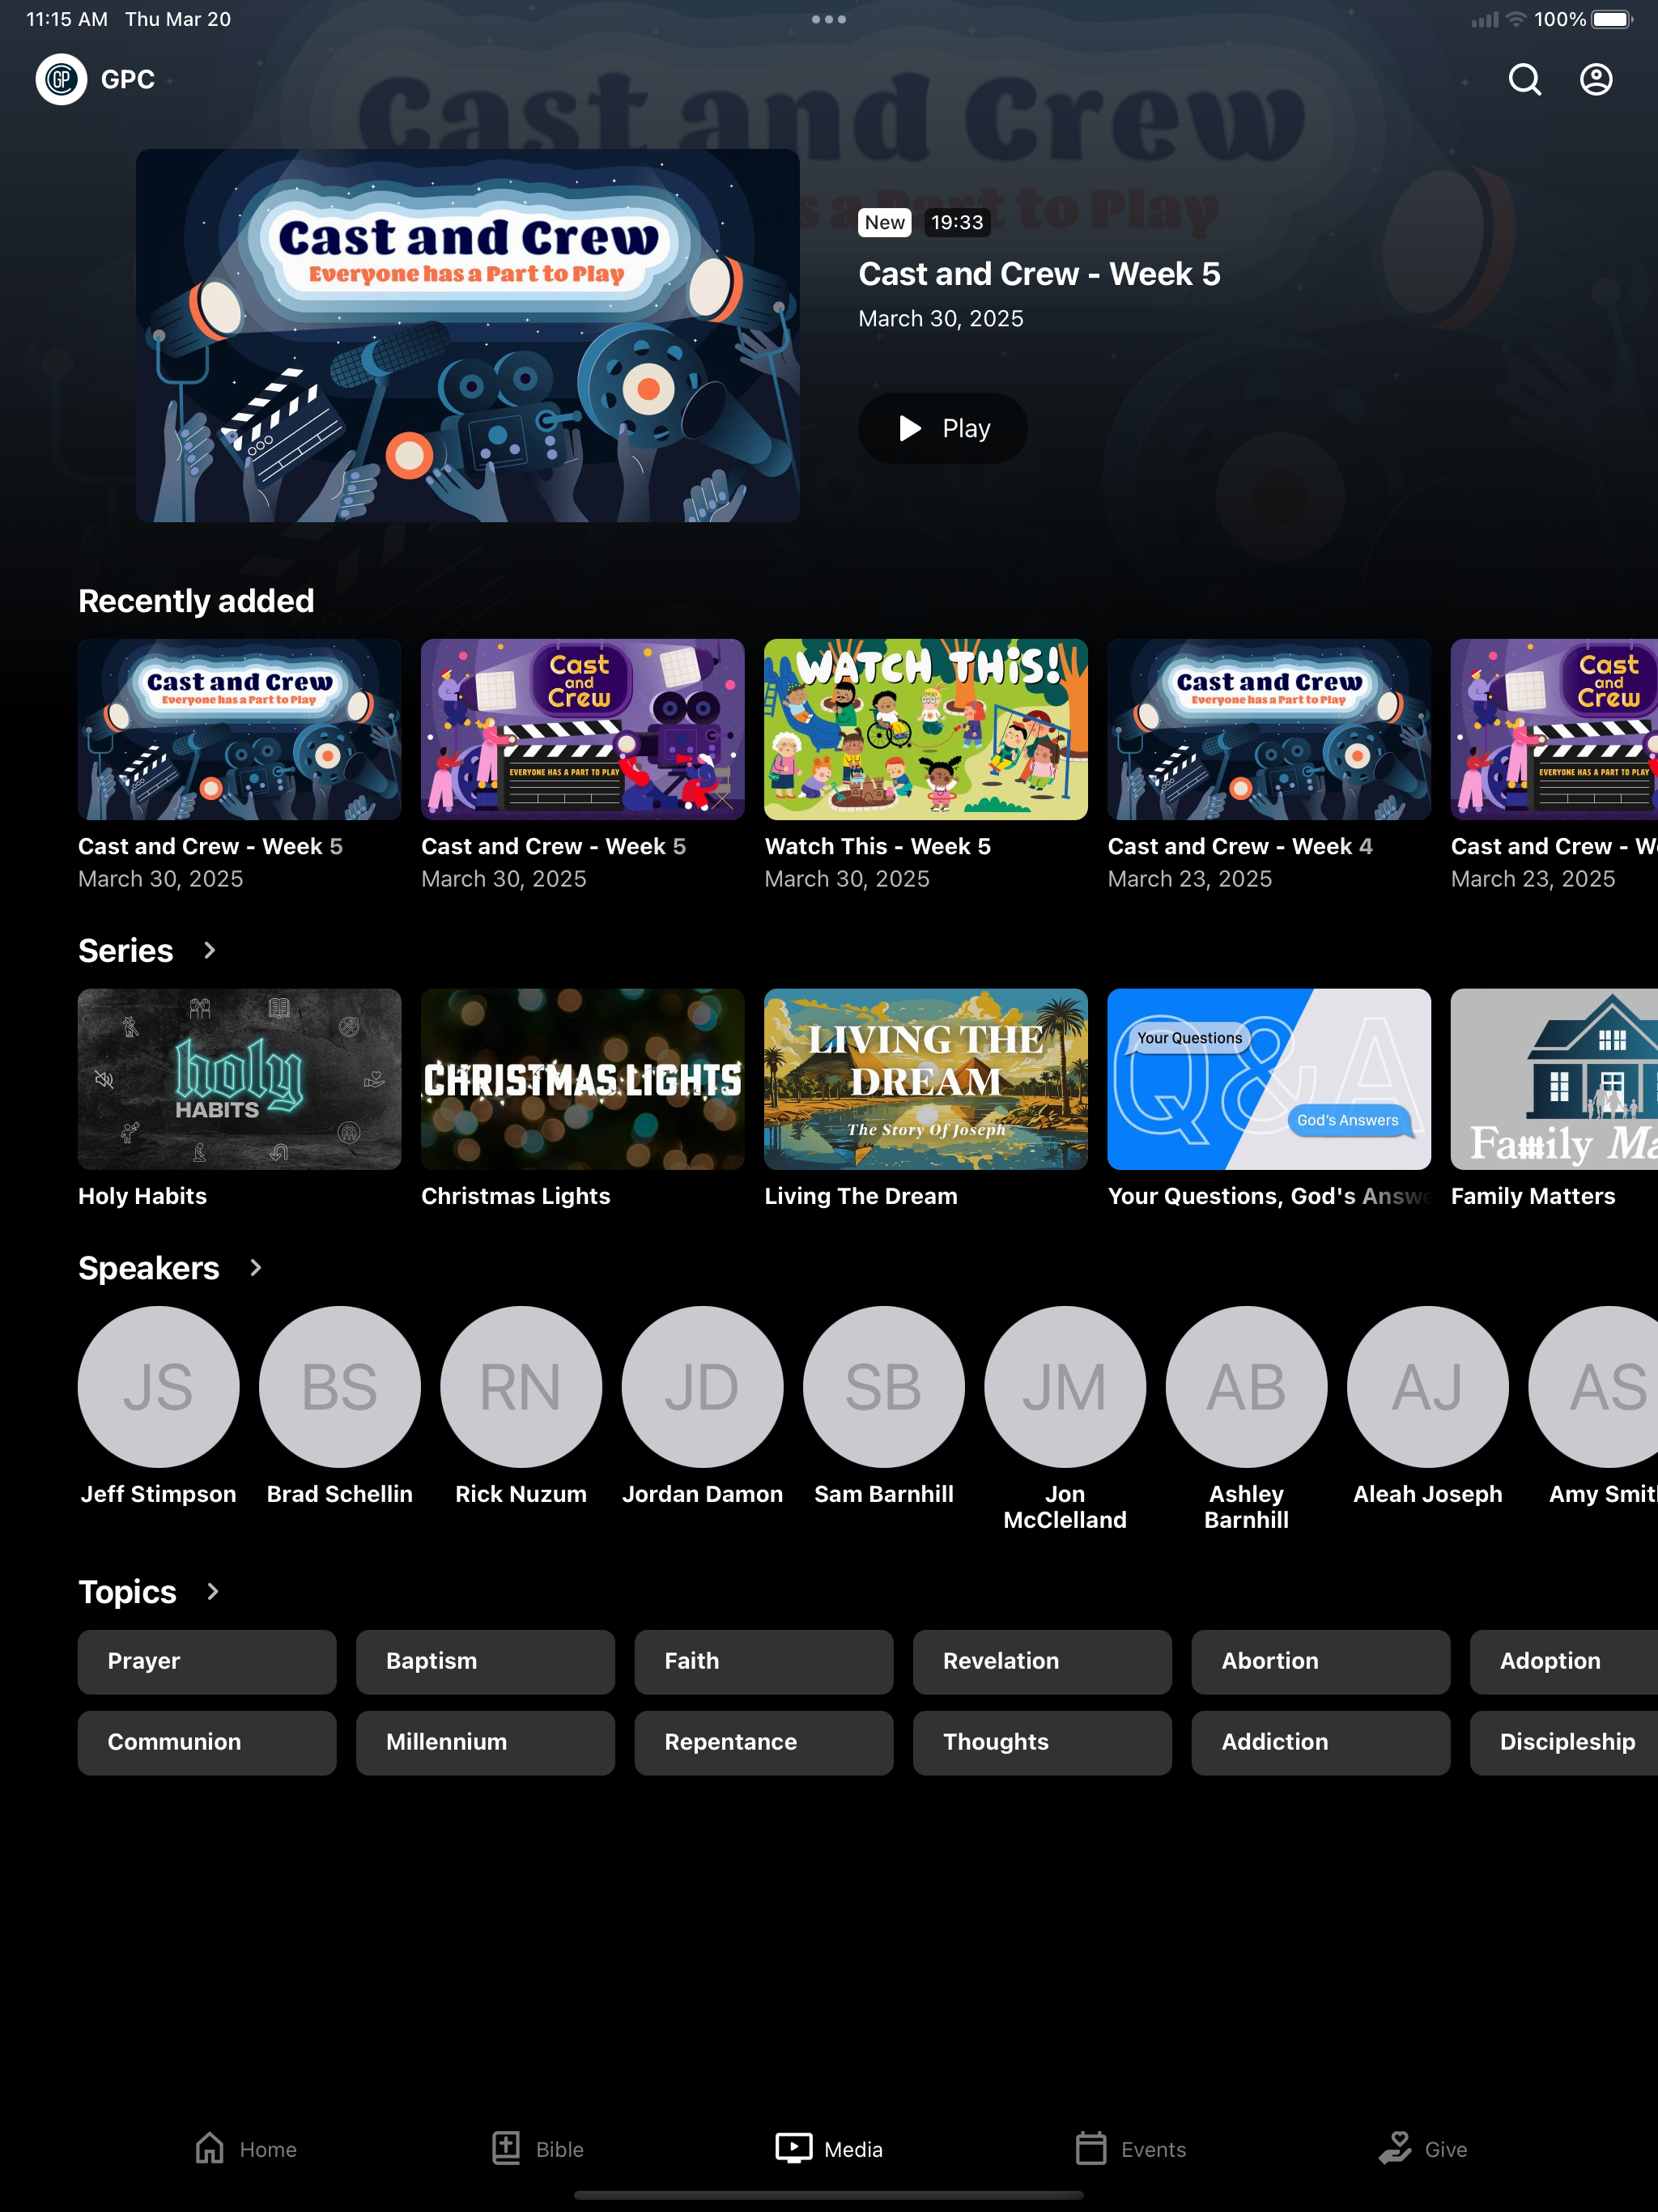Open purple Cast and Crew card dated March 23
Screen dimensions: 1658x2212
coord(1554,729)
